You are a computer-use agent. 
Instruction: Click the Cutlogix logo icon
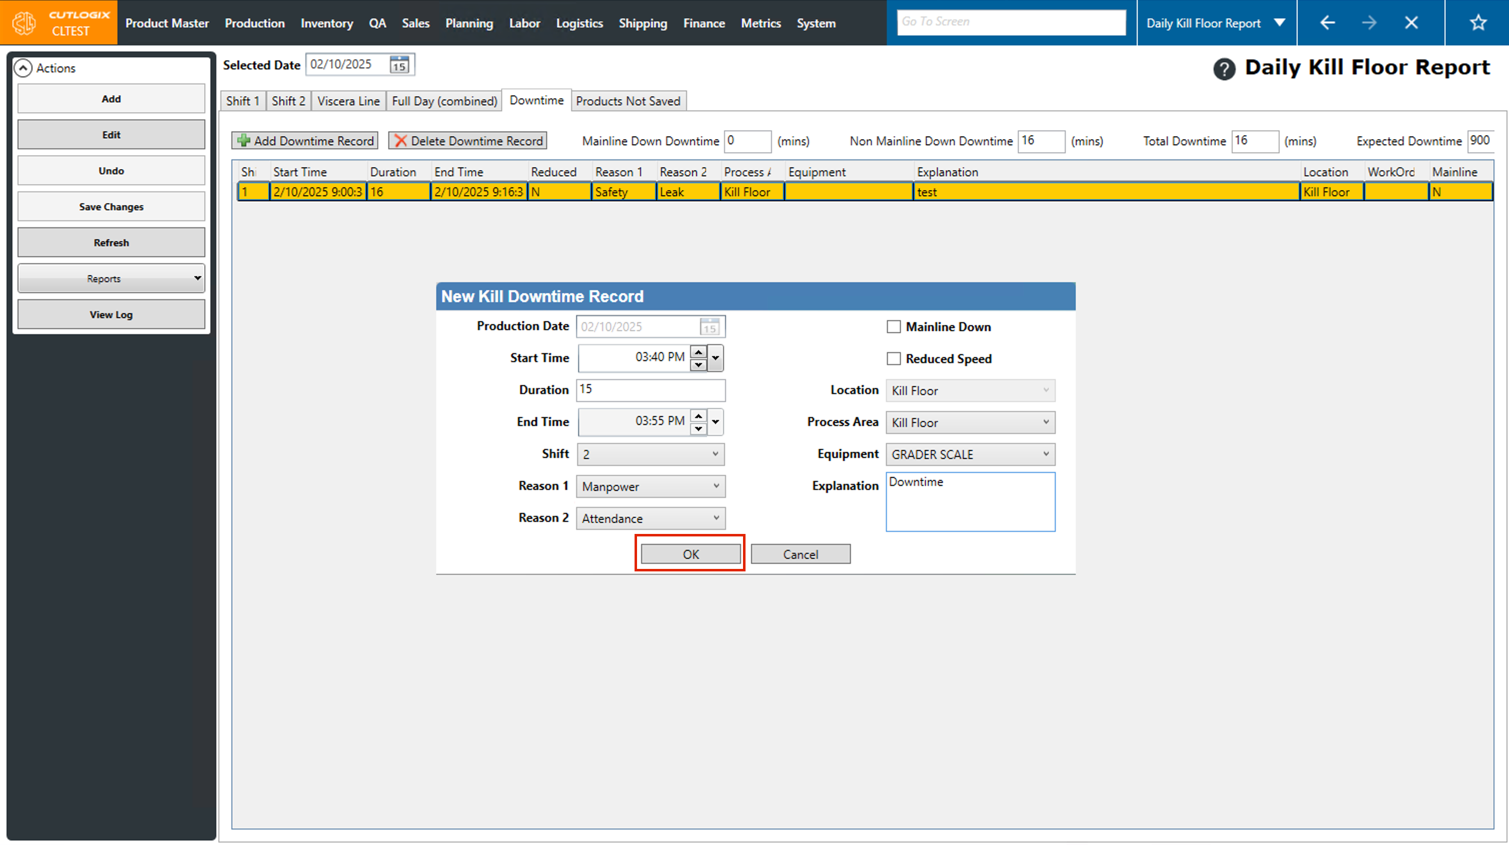pyautogui.click(x=24, y=22)
